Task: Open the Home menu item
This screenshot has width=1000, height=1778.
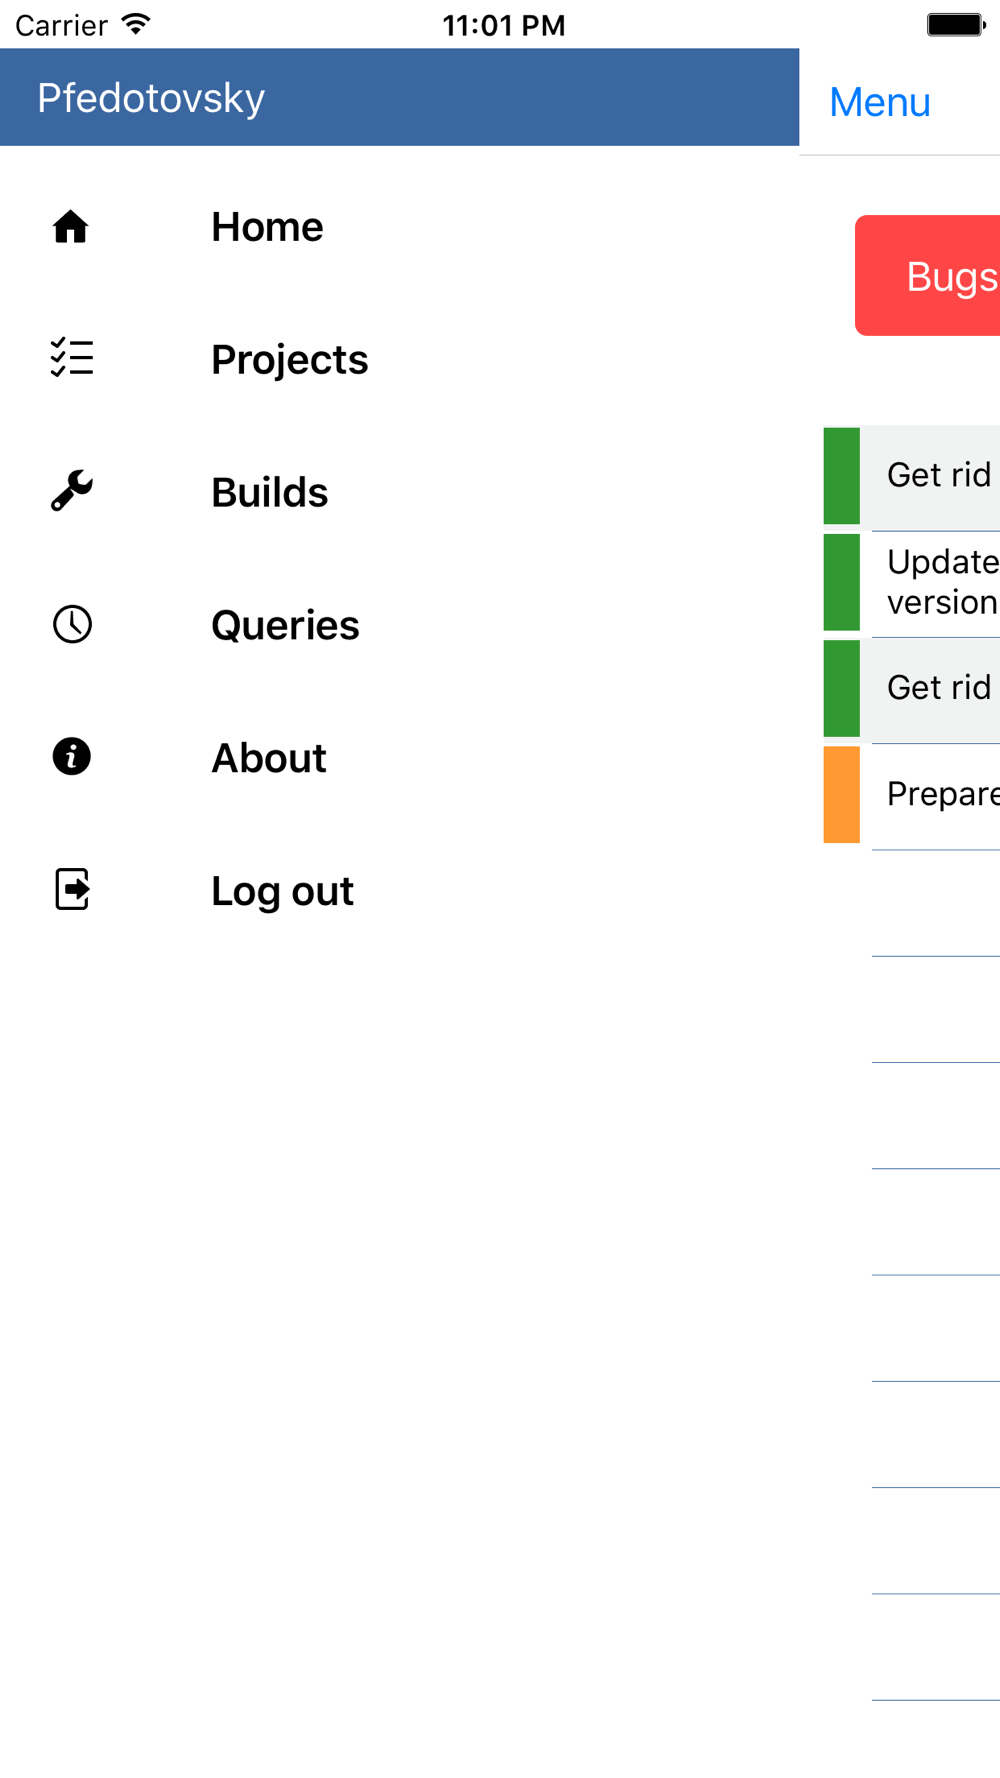Action: (267, 227)
